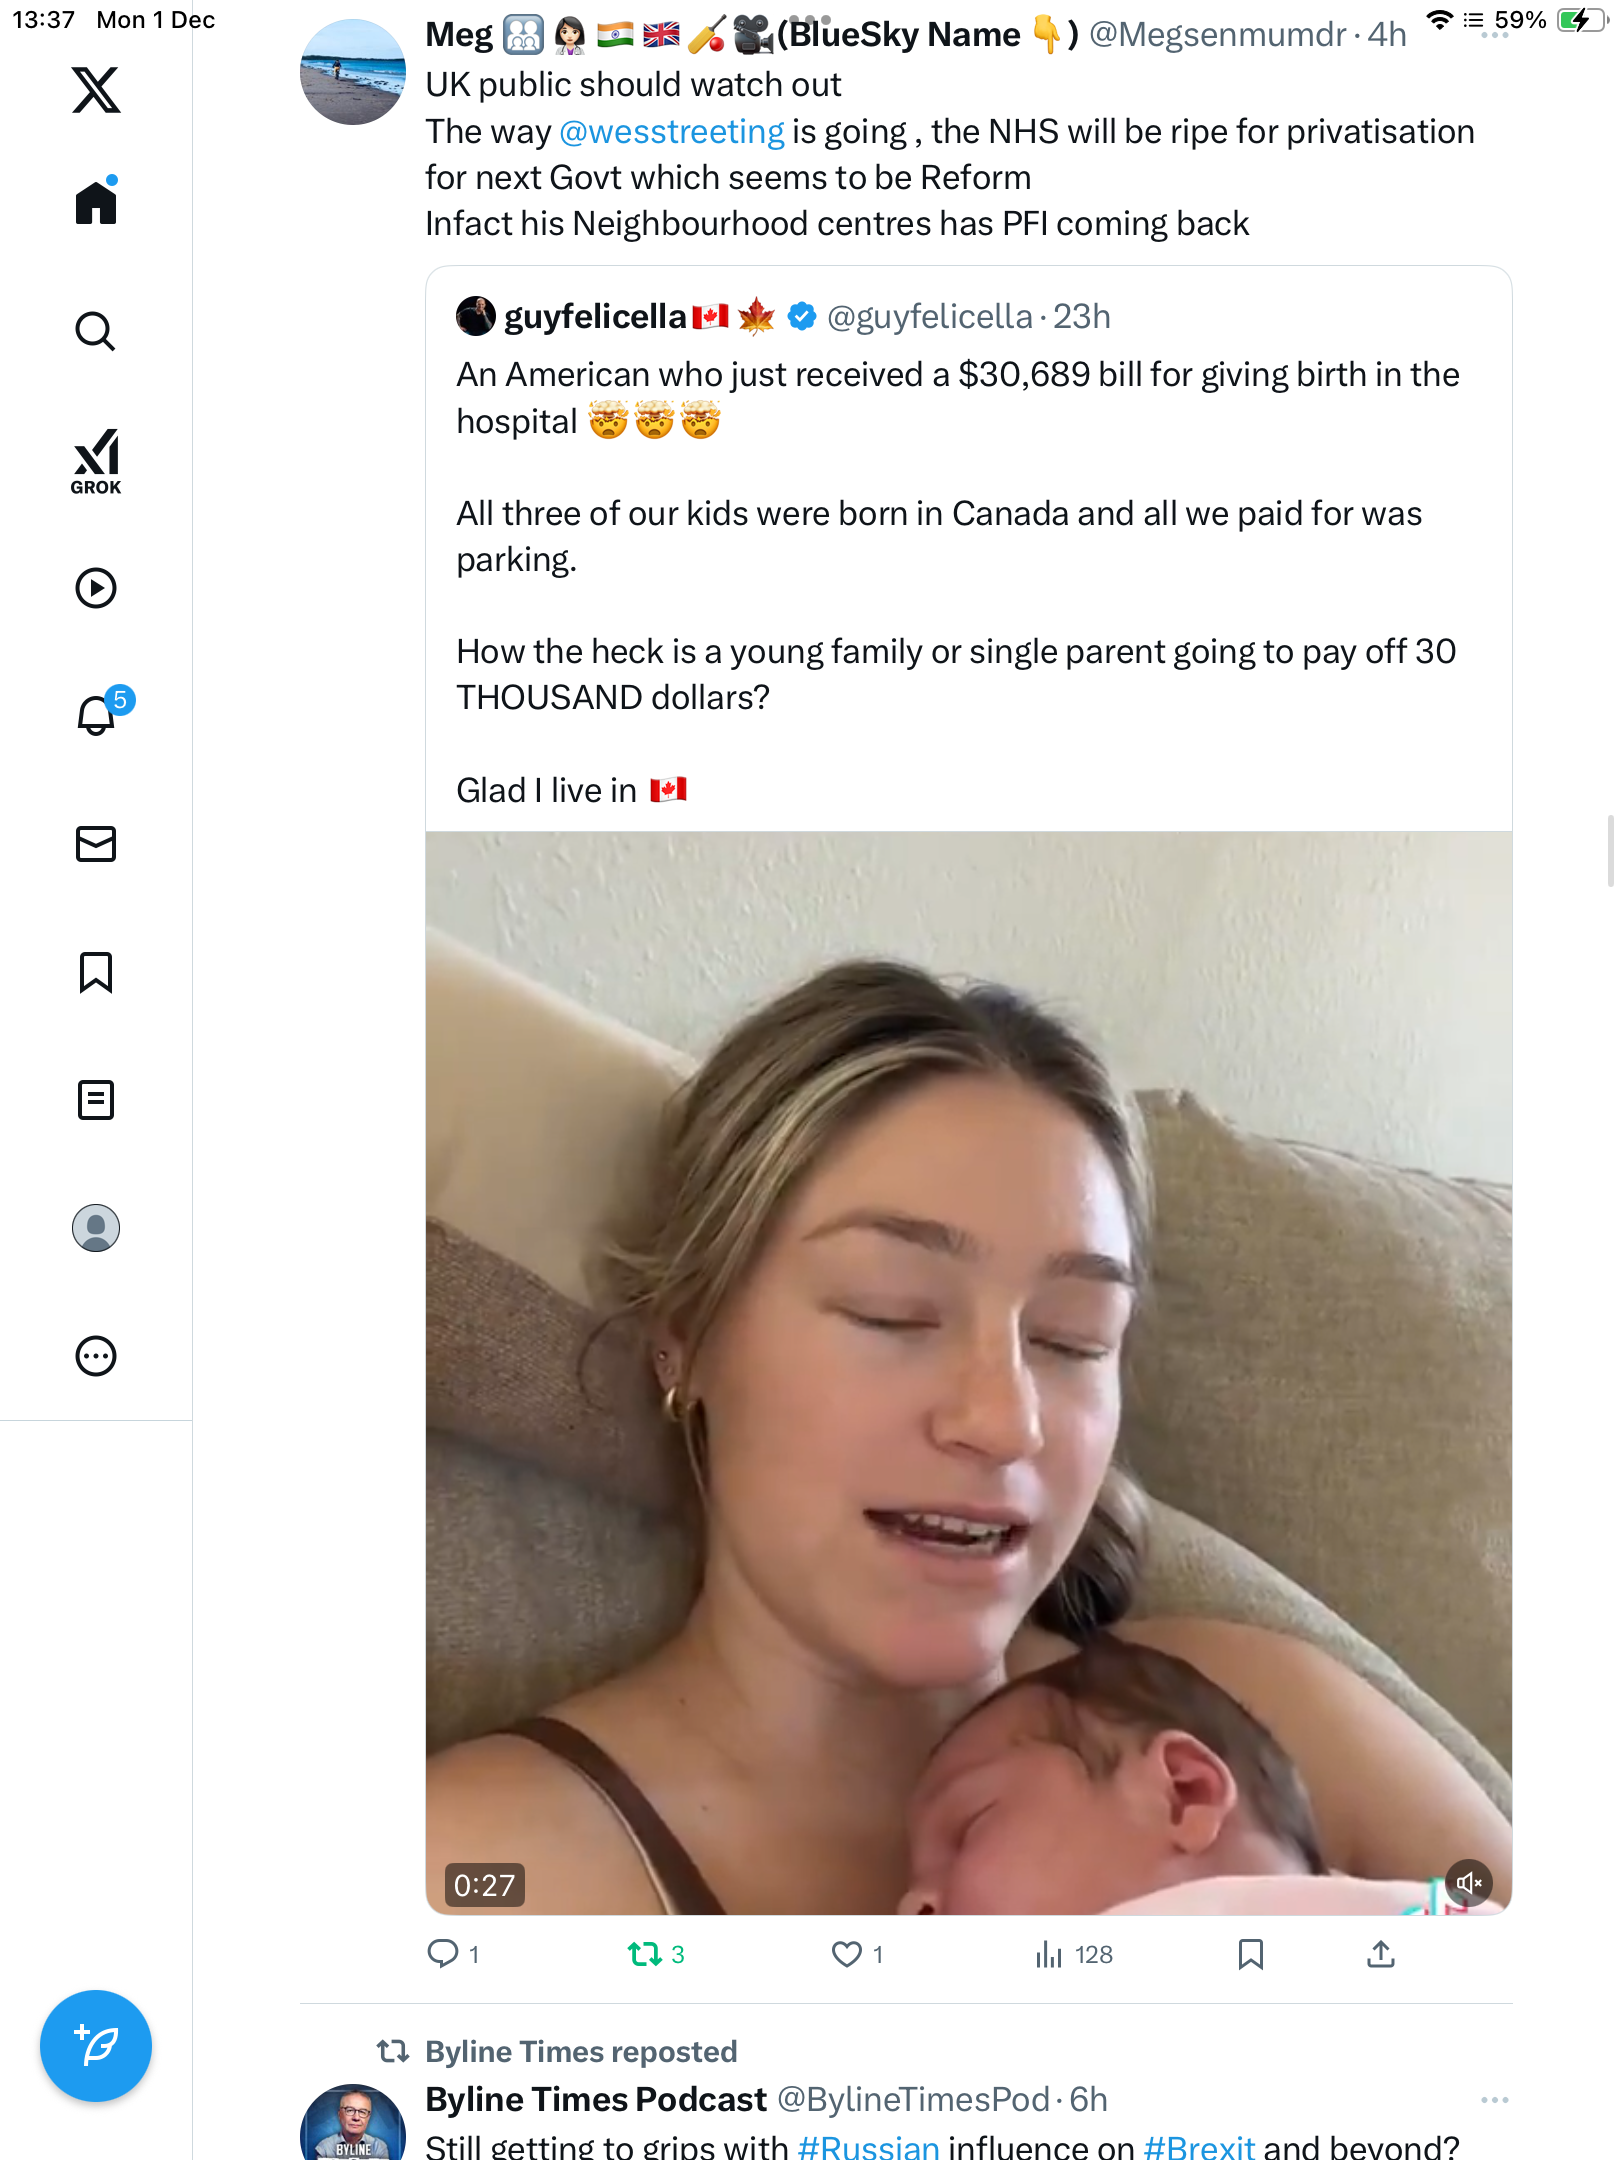Go to the Home feed
Viewport: 1620px width, 2160px height.
pyautogui.click(x=96, y=202)
